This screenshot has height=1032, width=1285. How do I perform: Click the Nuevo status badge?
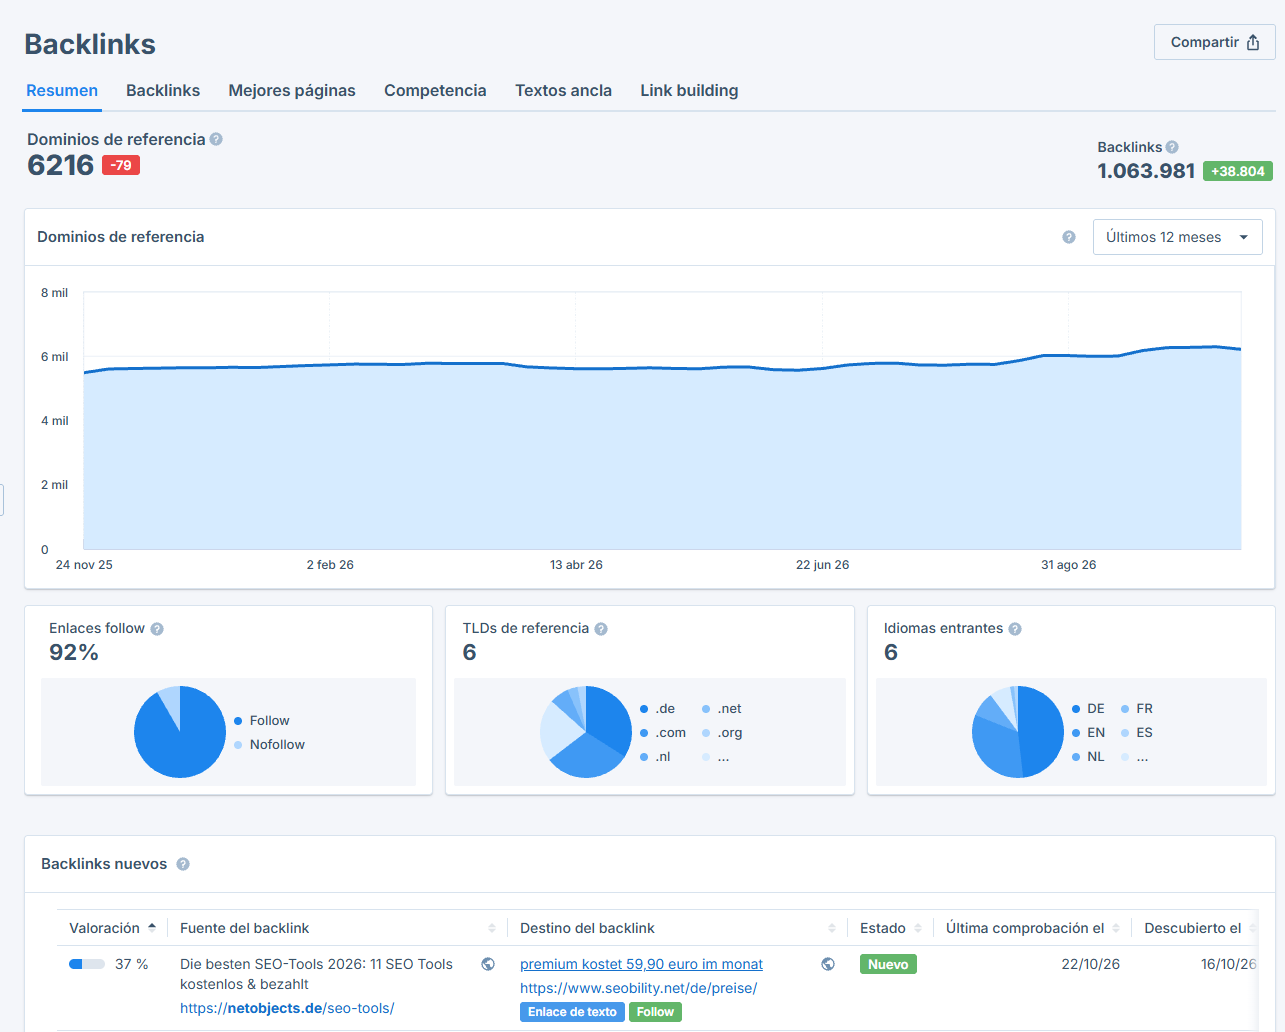click(x=888, y=964)
